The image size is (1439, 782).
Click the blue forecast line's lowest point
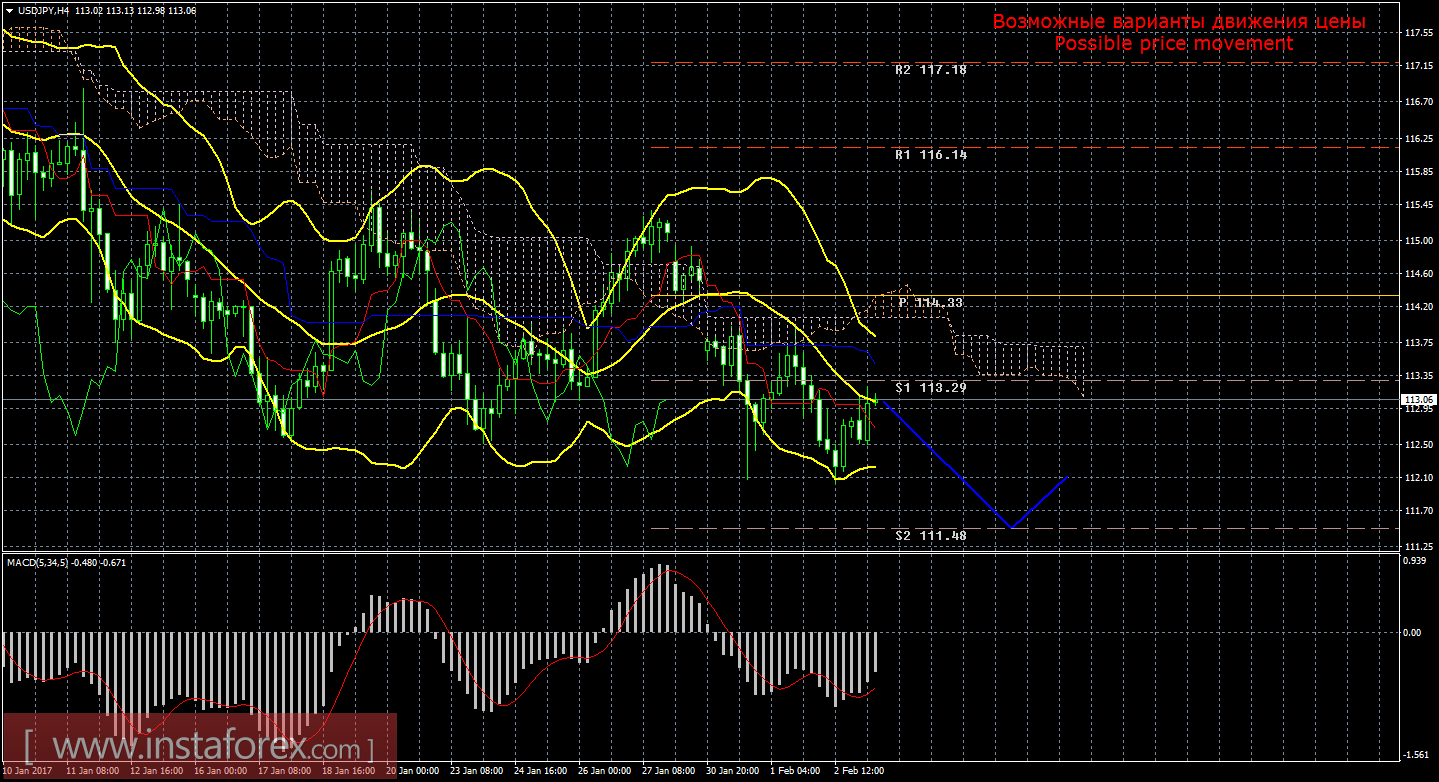point(1011,527)
